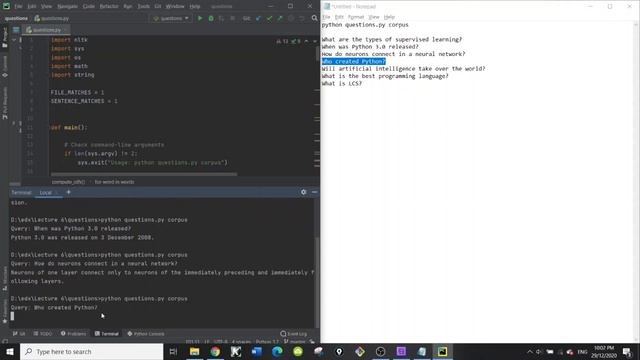Start debugging with the green bug icon
The width and height of the screenshot is (640, 360).
coord(211,18)
